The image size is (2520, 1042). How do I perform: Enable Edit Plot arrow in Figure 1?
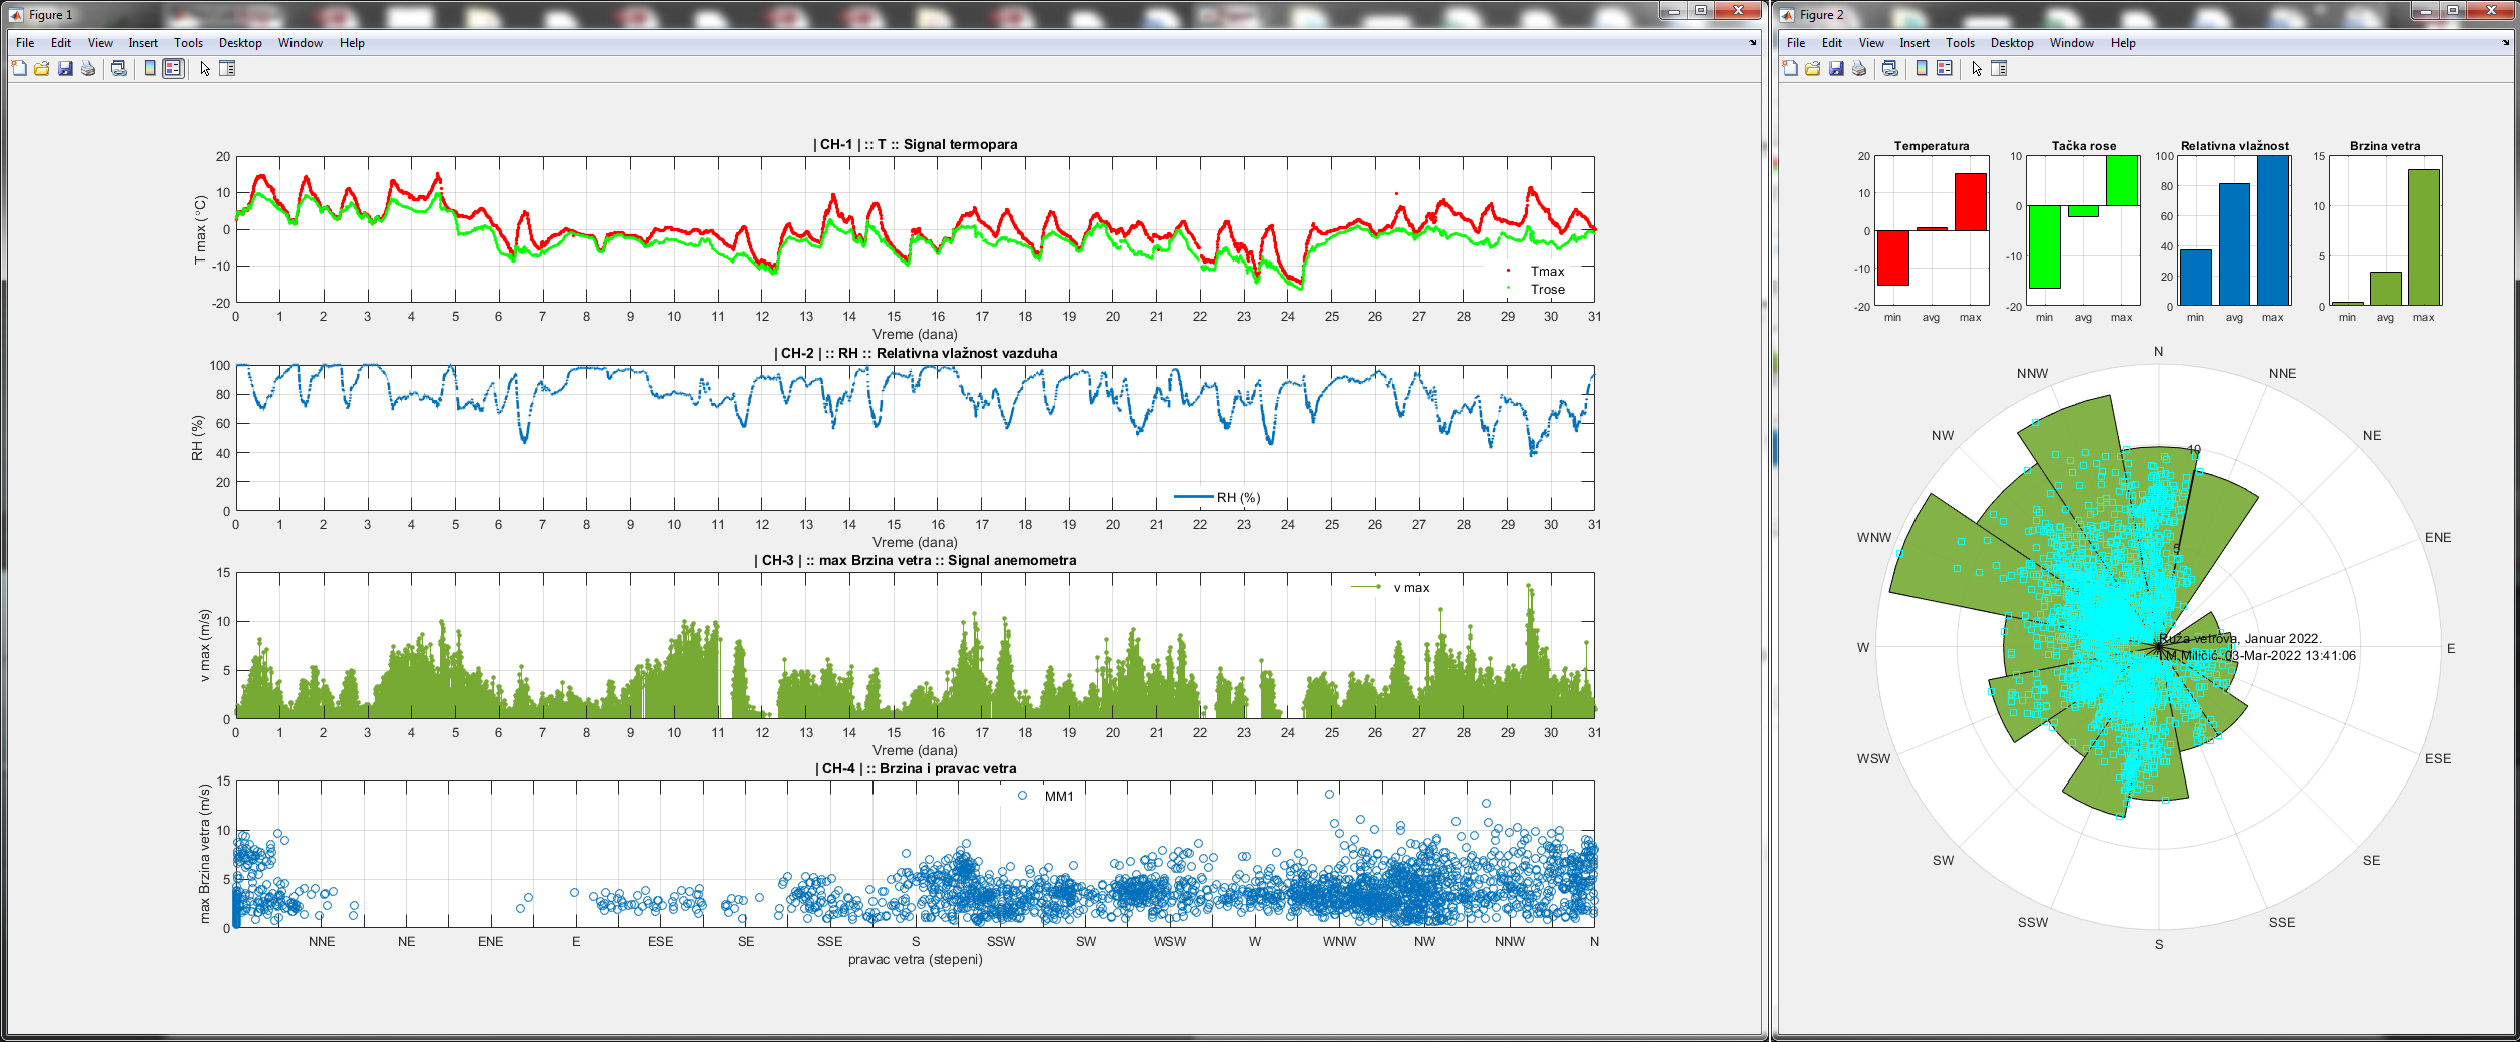point(205,69)
